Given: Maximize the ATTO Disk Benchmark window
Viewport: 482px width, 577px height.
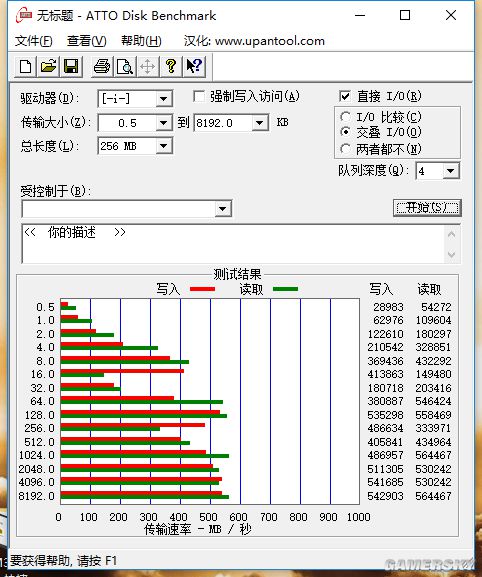Looking at the screenshot, I should click(x=405, y=15).
